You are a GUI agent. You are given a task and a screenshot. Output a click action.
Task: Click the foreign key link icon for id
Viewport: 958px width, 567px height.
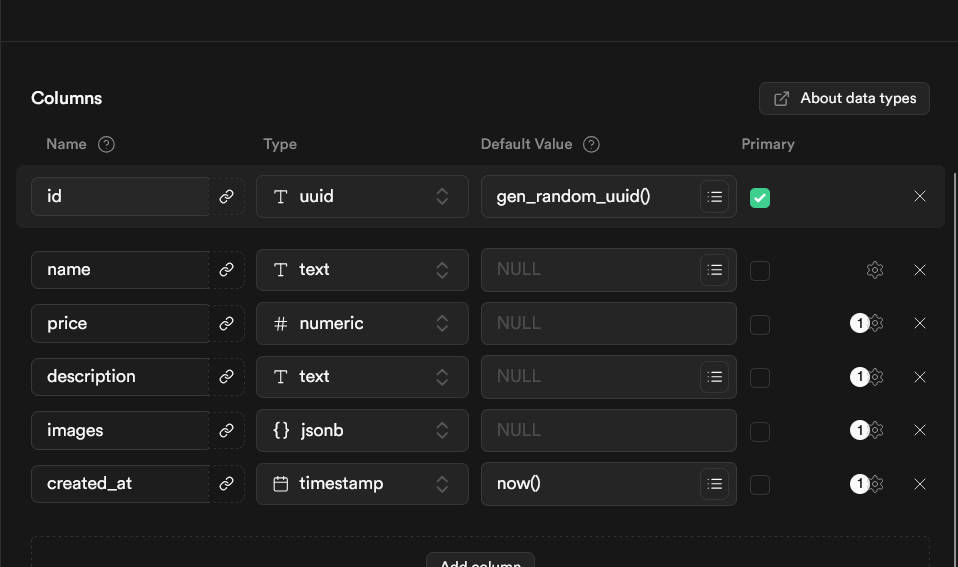227,196
